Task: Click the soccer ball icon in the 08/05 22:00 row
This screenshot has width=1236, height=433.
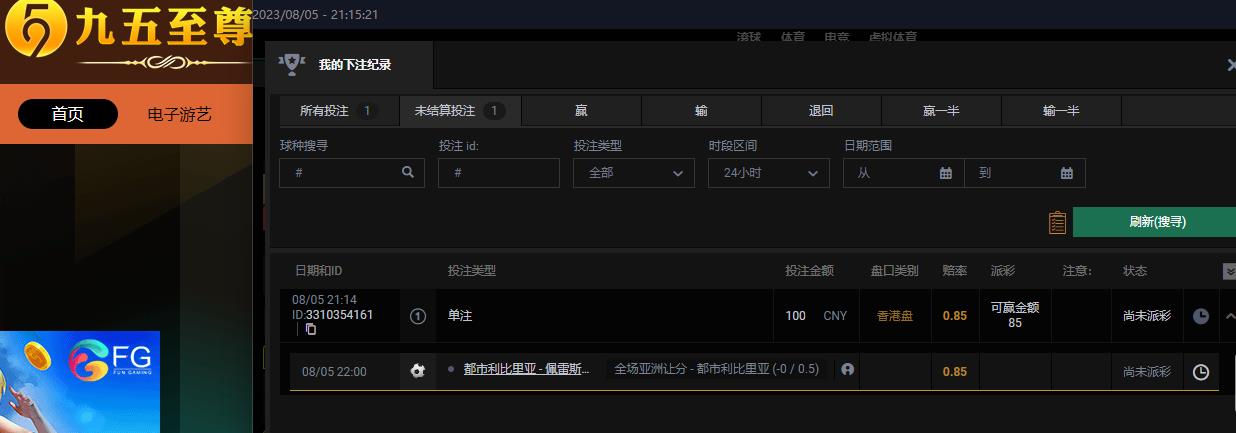Action: [418, 371]
